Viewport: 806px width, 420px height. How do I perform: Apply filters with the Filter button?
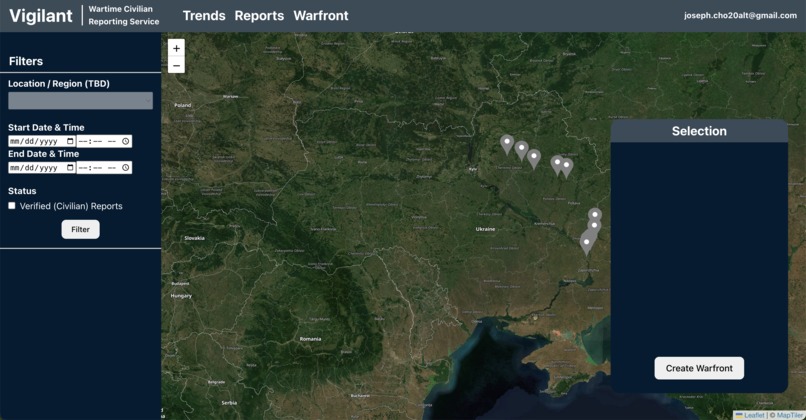click(x=81, y=229)
